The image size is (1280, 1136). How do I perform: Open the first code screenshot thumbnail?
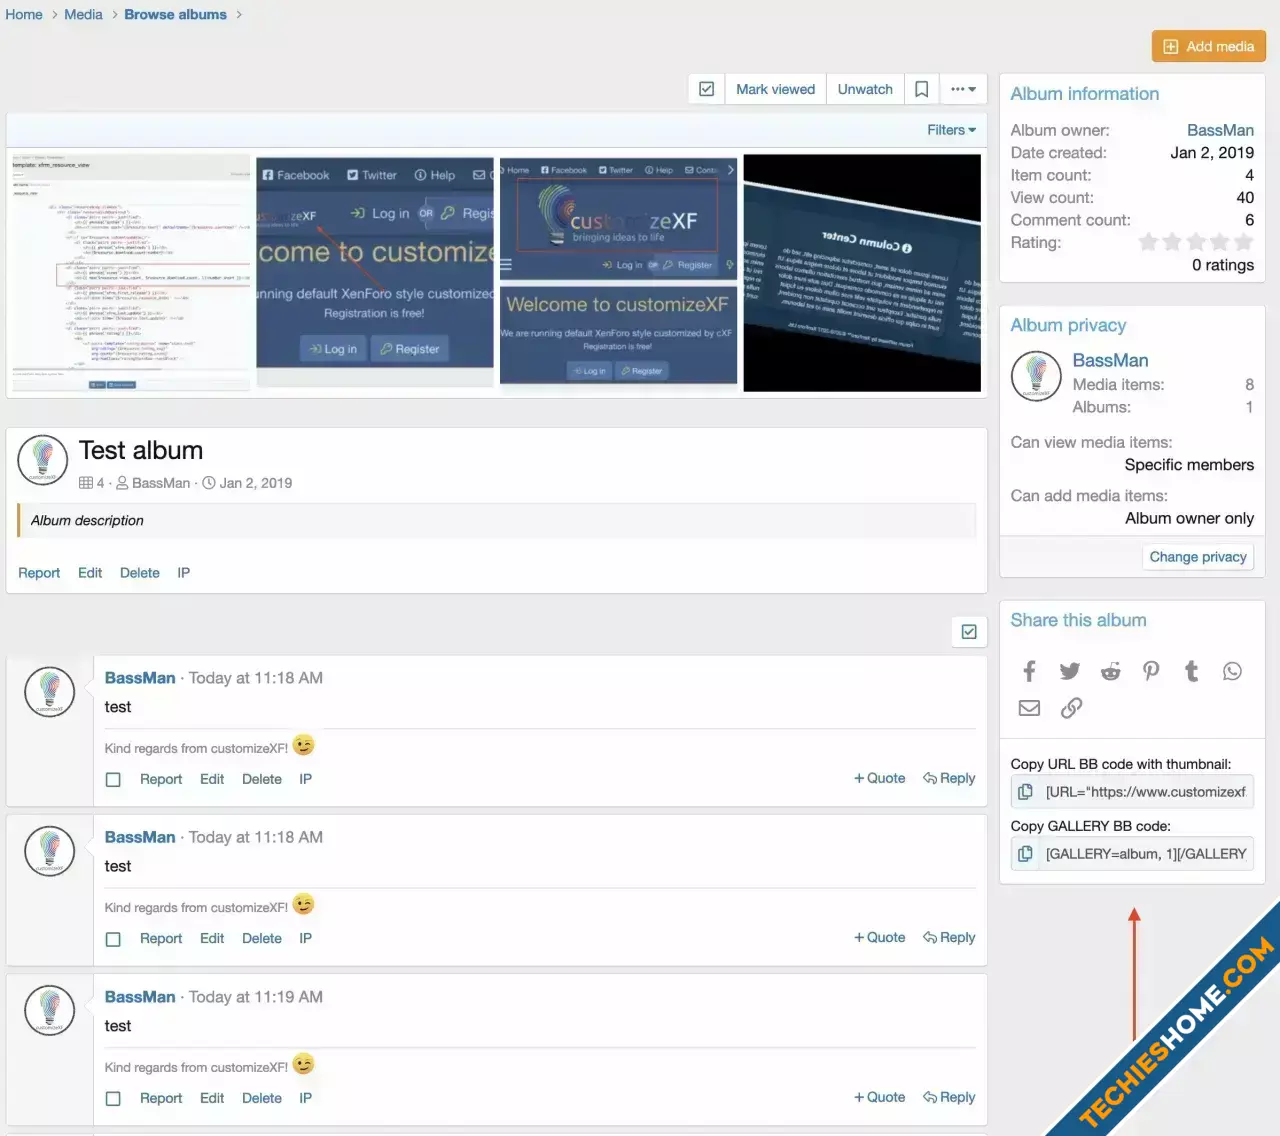(130, 273)
